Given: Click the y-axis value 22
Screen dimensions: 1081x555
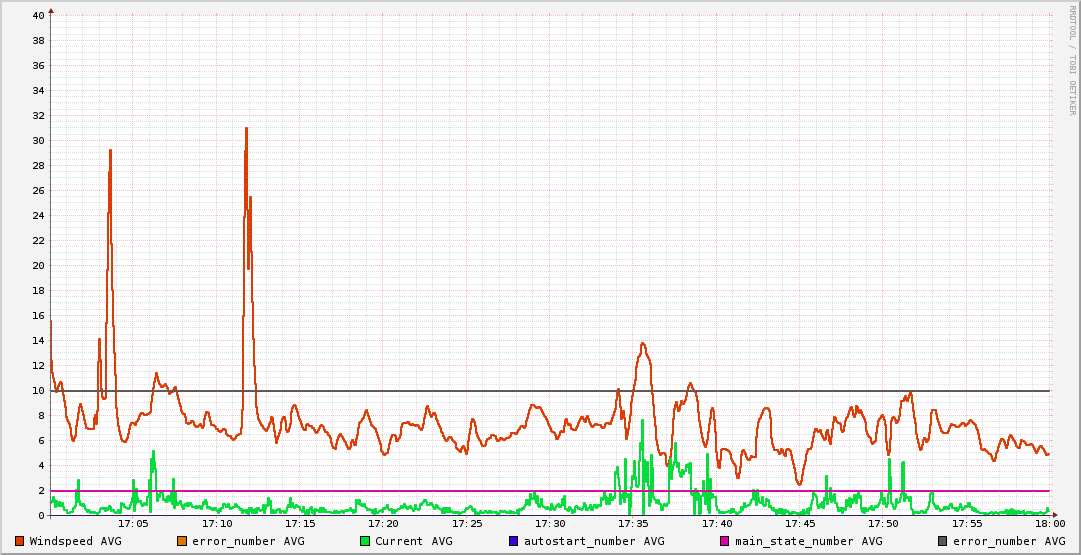Looking at the screenshot, I should click(39, 241).
